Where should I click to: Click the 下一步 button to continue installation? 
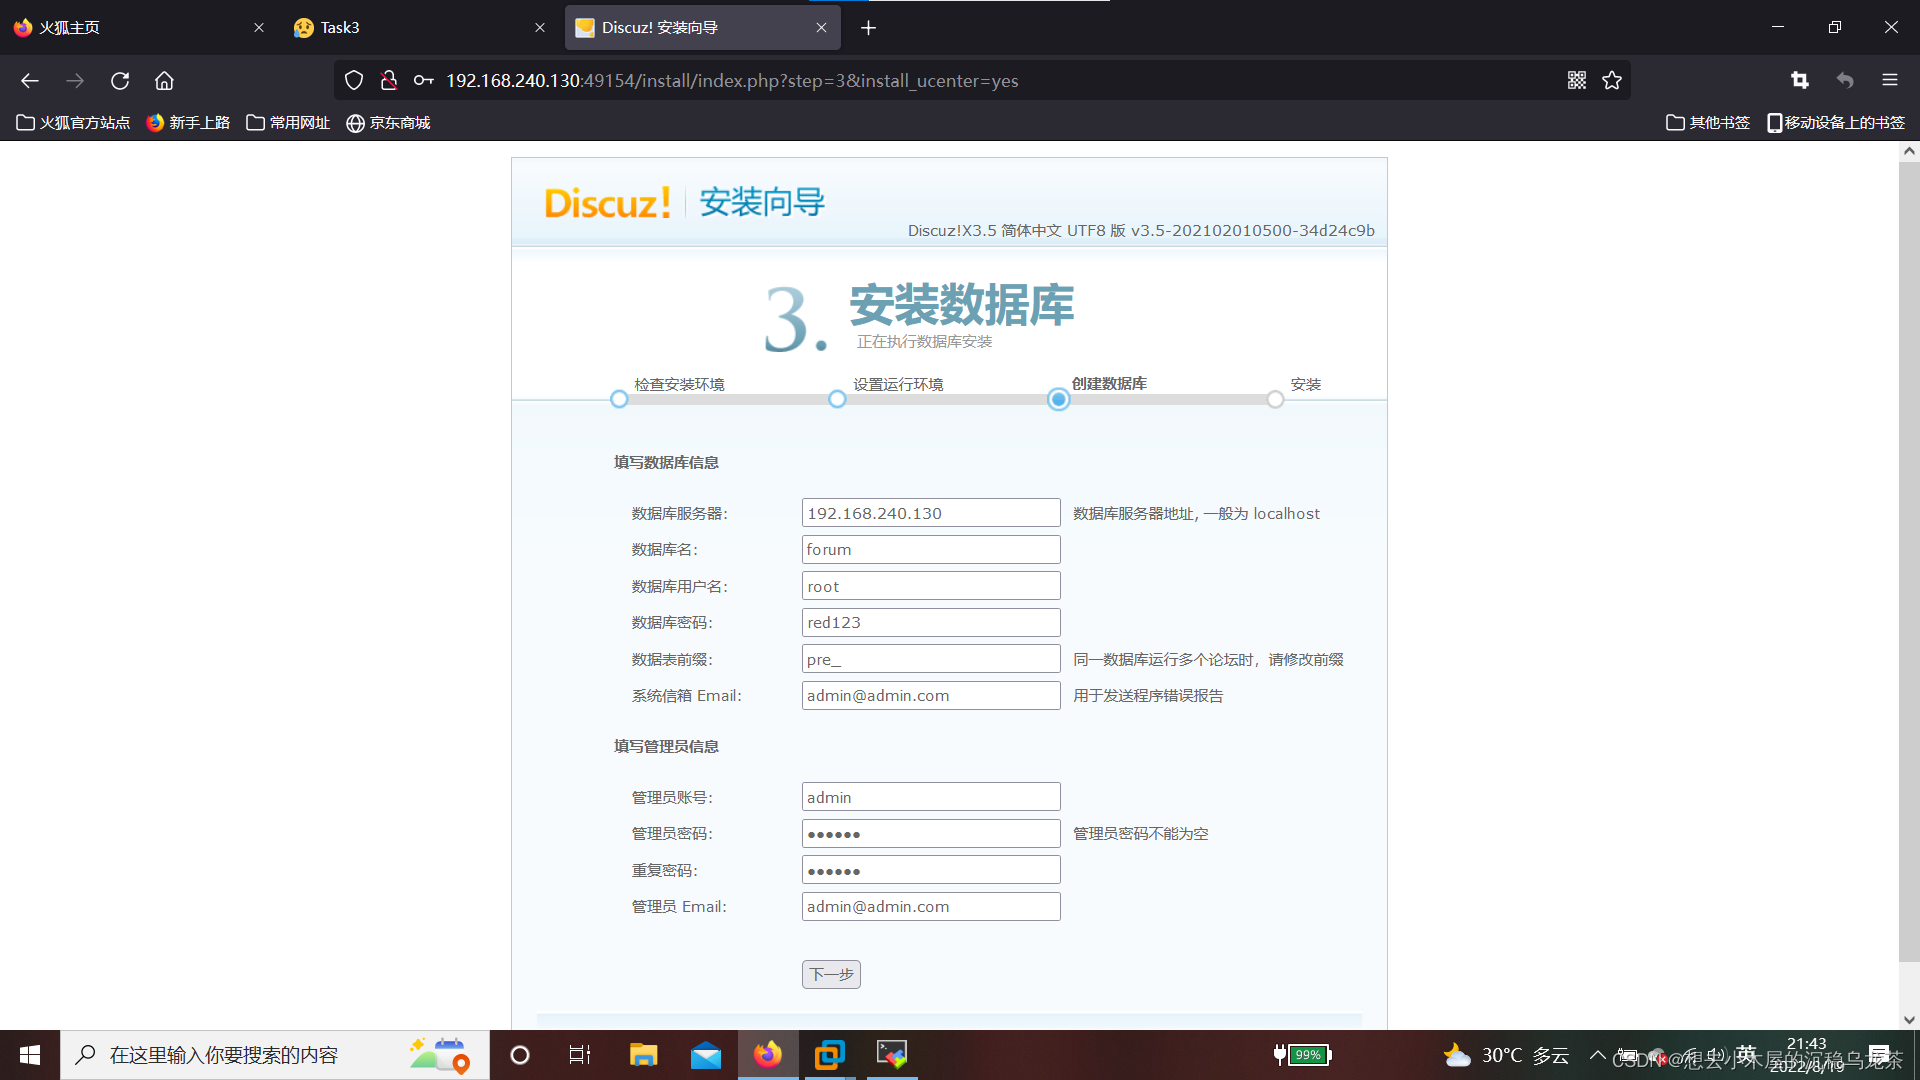tap(831, 974)
